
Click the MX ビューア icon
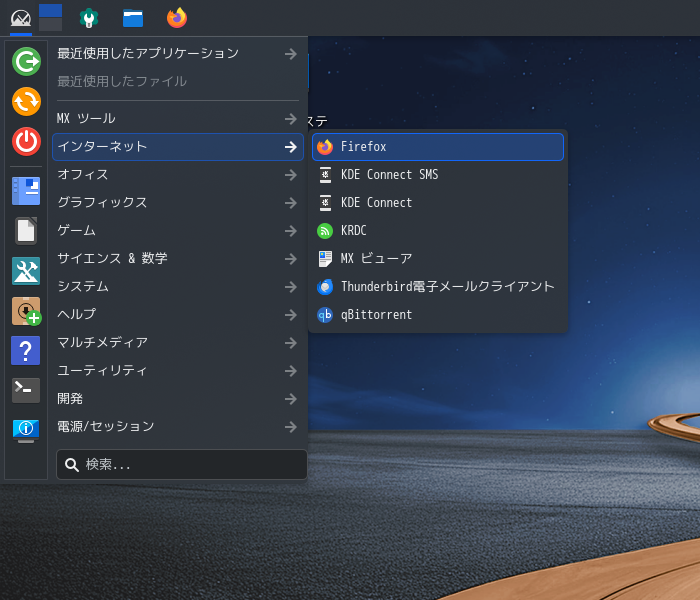point(325,259)
